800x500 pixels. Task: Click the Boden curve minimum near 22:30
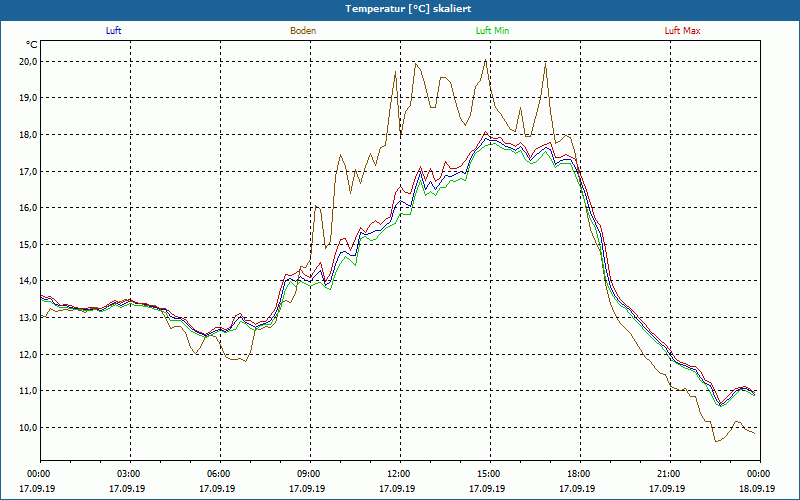coord(717,441)
